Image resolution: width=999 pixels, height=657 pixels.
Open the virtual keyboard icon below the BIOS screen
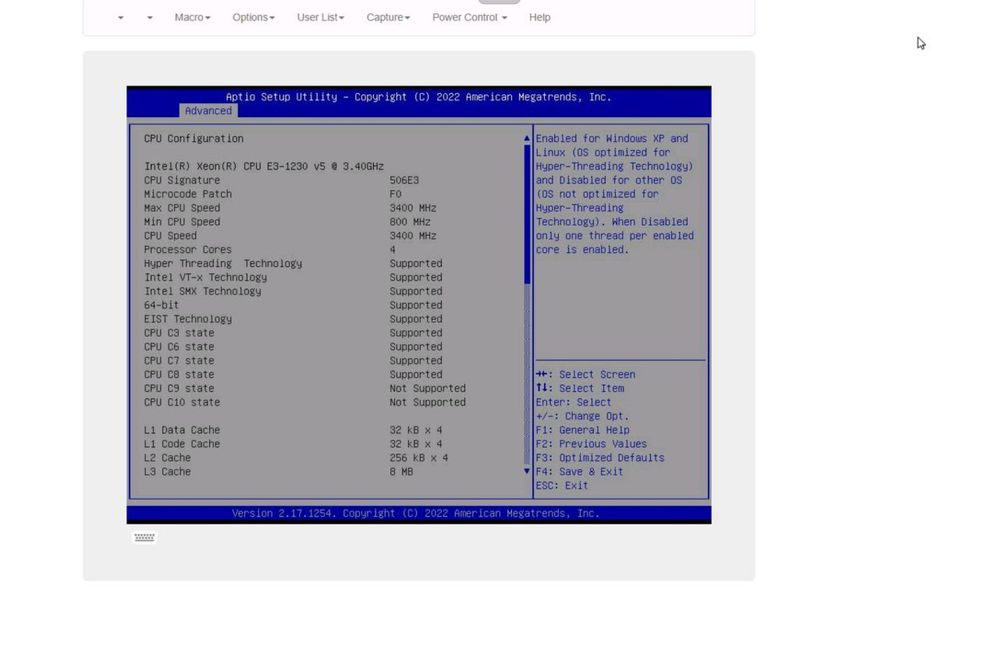click(145, 537)
